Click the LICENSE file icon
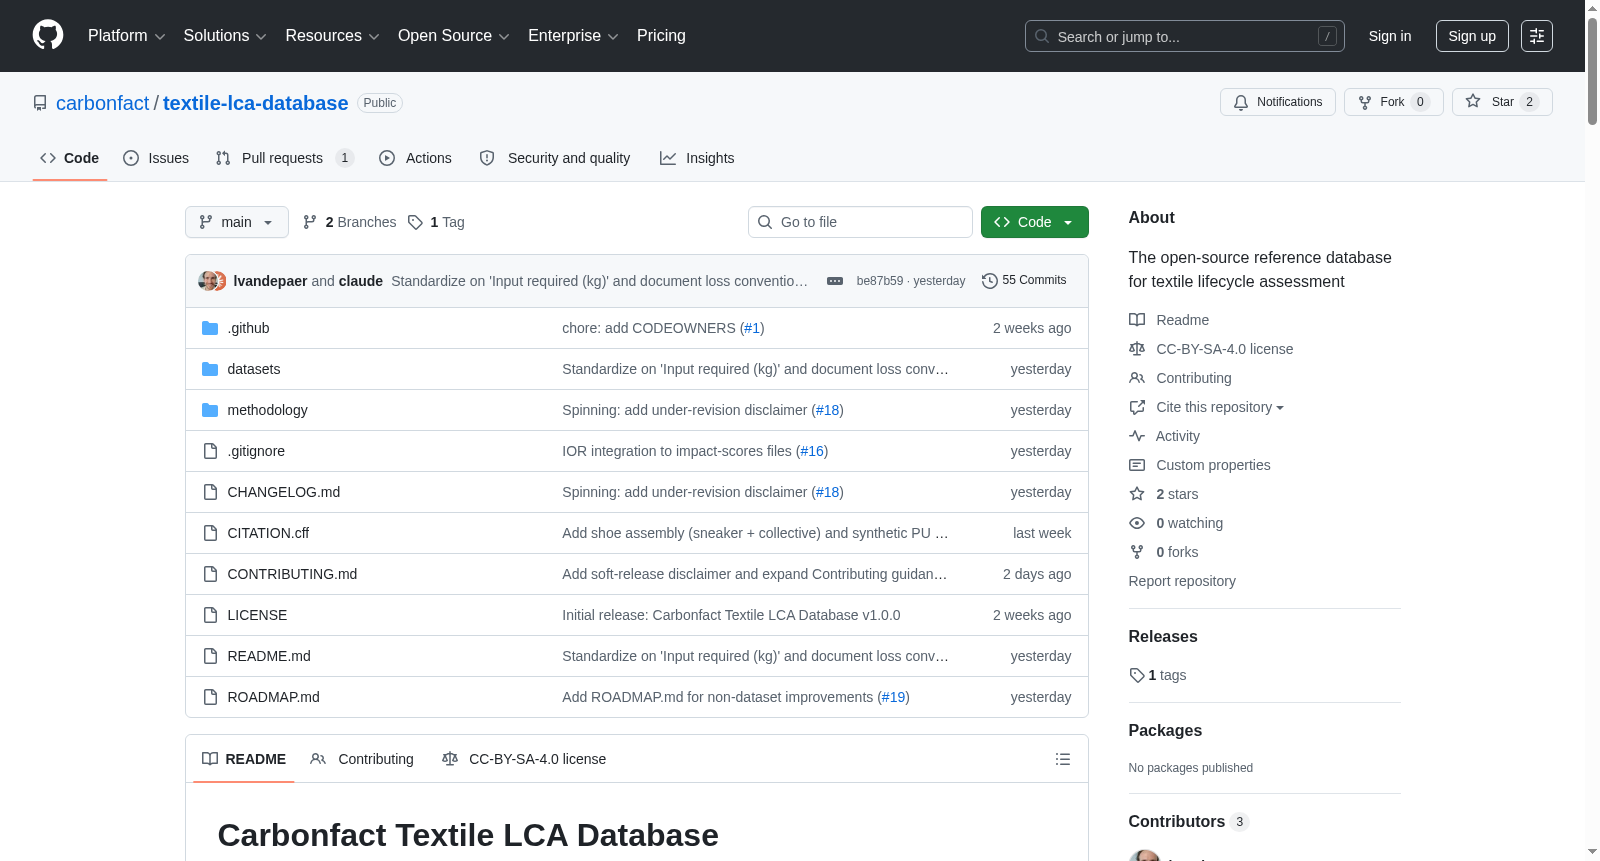Viewport: 1600px width, 861px height. pos(210,615)
